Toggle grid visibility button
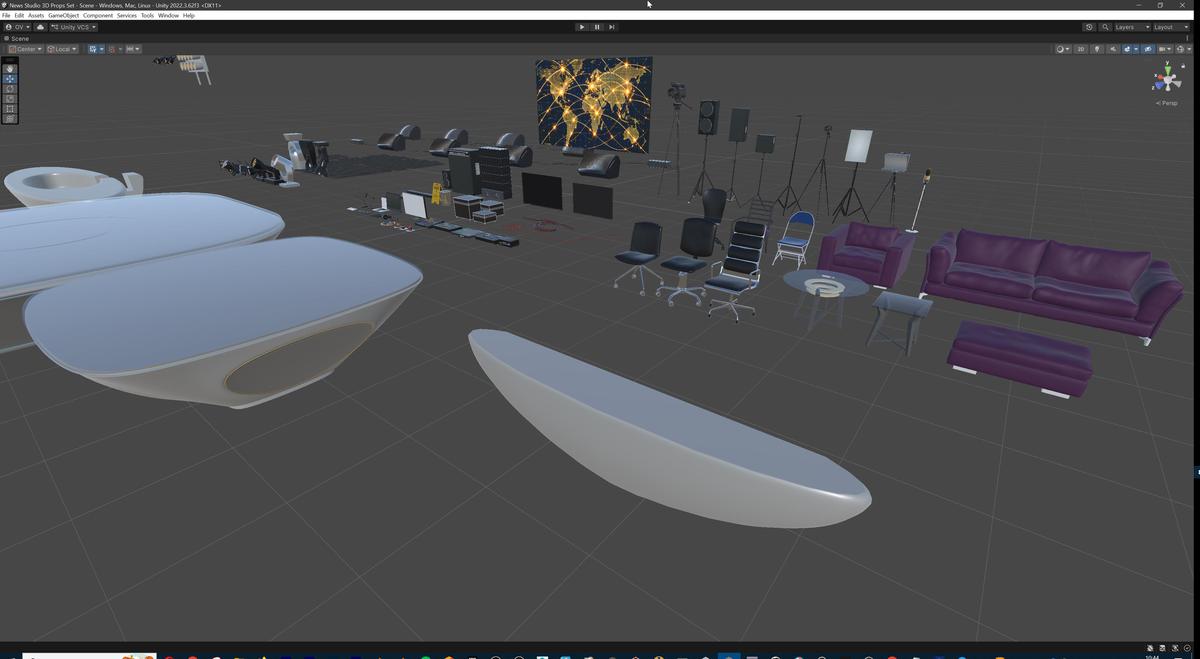Screen dimensions: 1200x659 (92, 49)
